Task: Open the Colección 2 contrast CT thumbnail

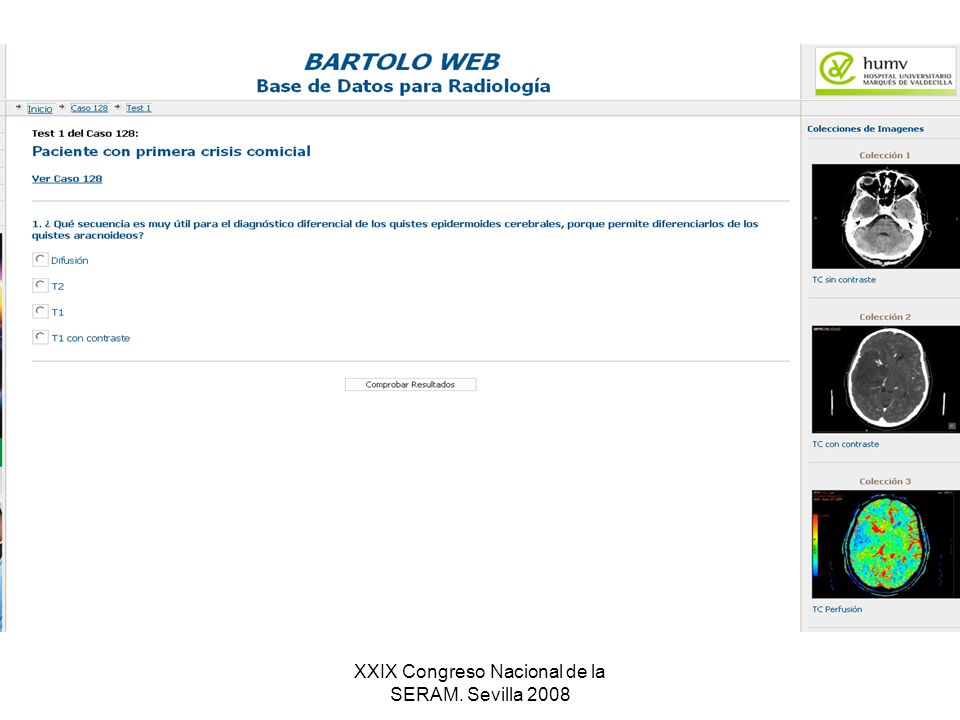Action: [x=885, y=380]
